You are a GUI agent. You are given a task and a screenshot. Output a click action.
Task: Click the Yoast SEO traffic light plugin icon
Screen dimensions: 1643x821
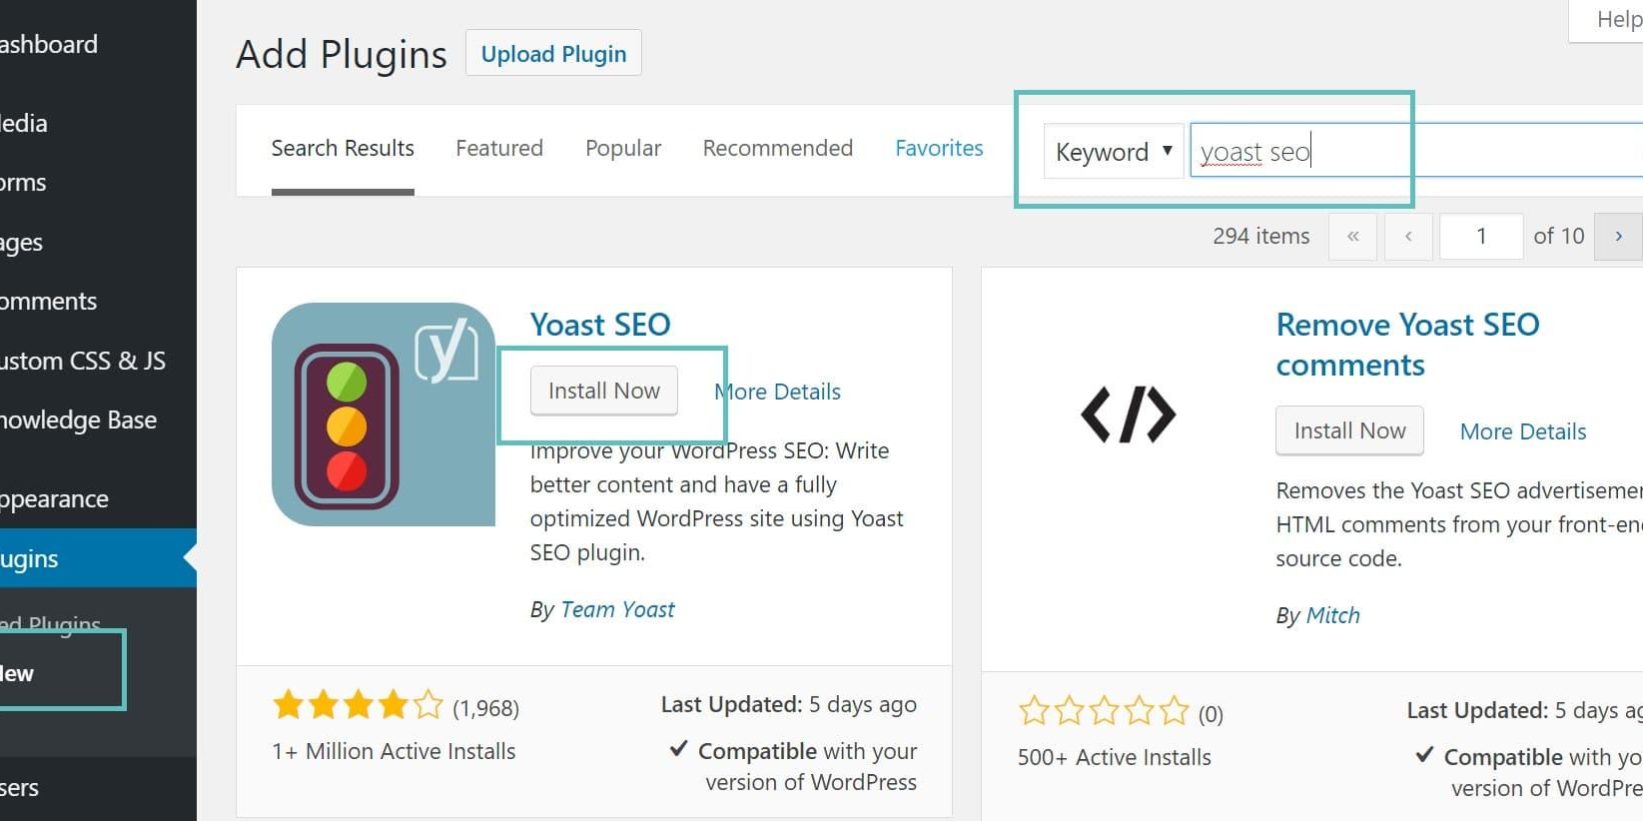(x=383, y=414)
